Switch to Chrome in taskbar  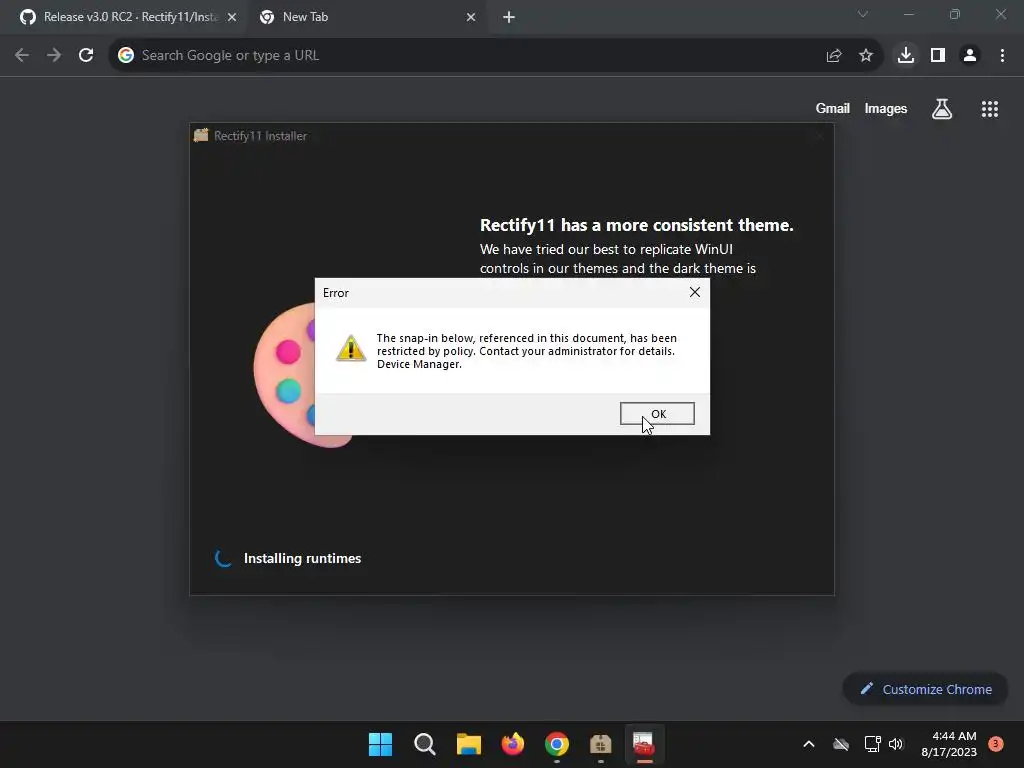[x=556, y=744]
